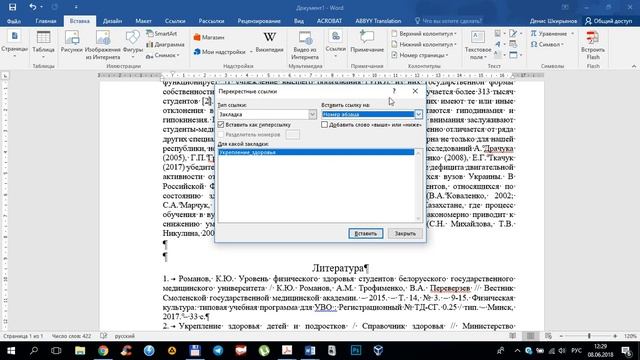
Task: Click the Закрыть button in the dialog
Action: (x=405, y=233)
